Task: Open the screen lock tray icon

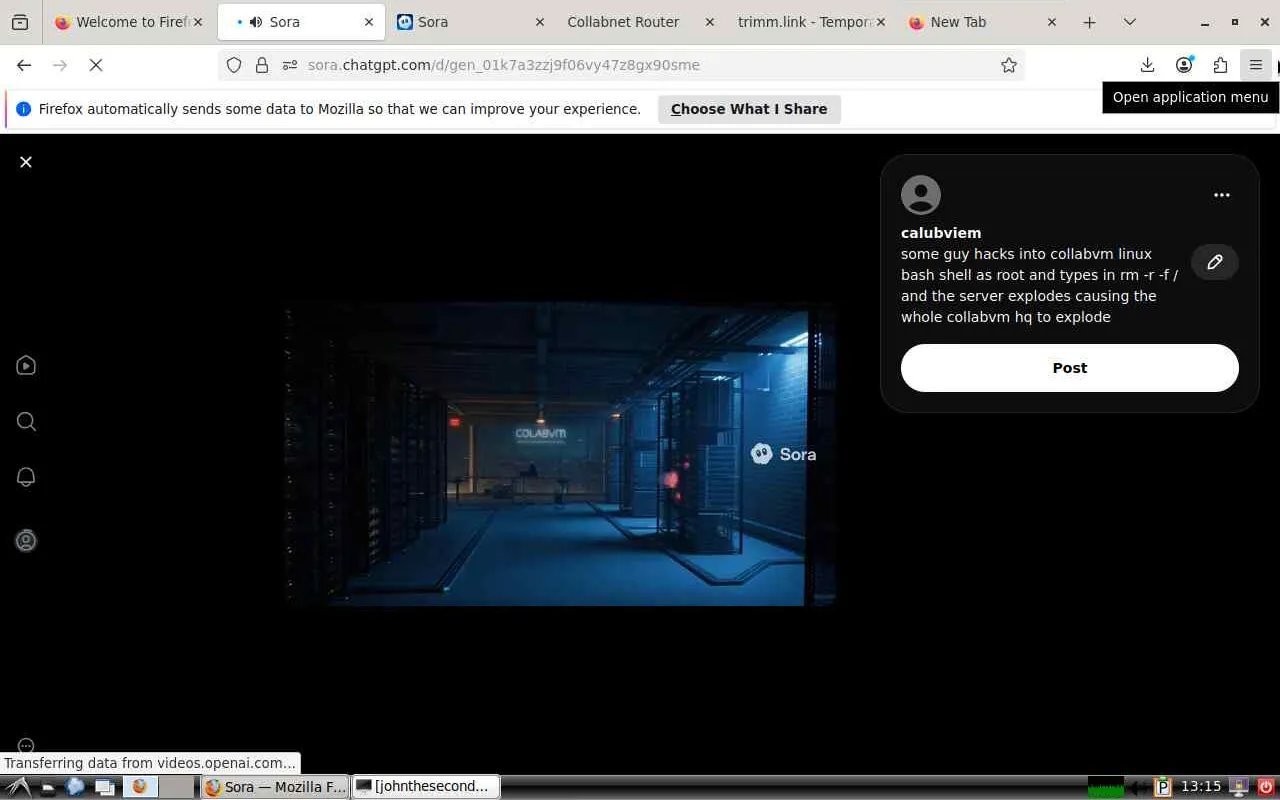Action: [x=1239, y=787]
